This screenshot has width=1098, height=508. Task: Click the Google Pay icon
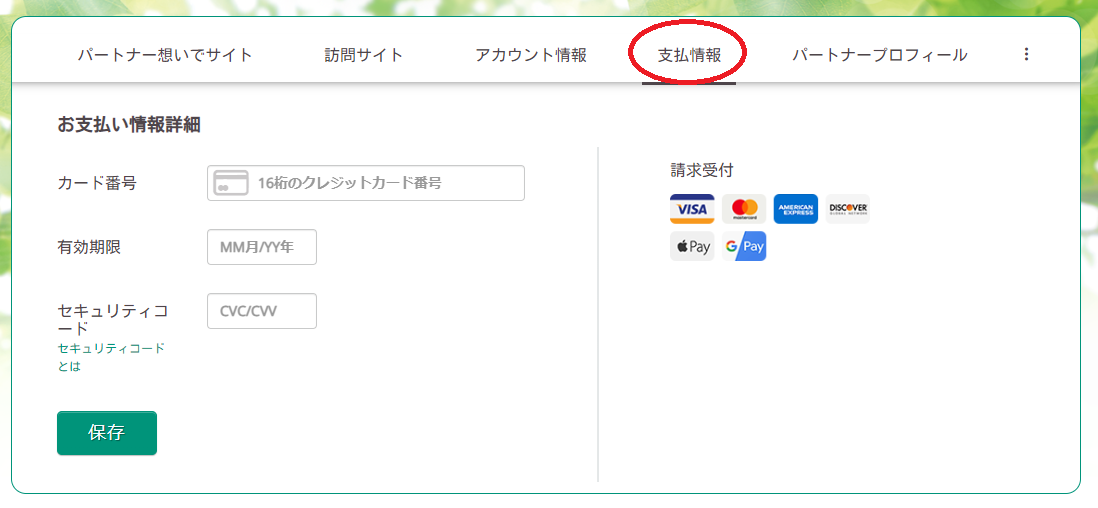(x=744, y=246)
